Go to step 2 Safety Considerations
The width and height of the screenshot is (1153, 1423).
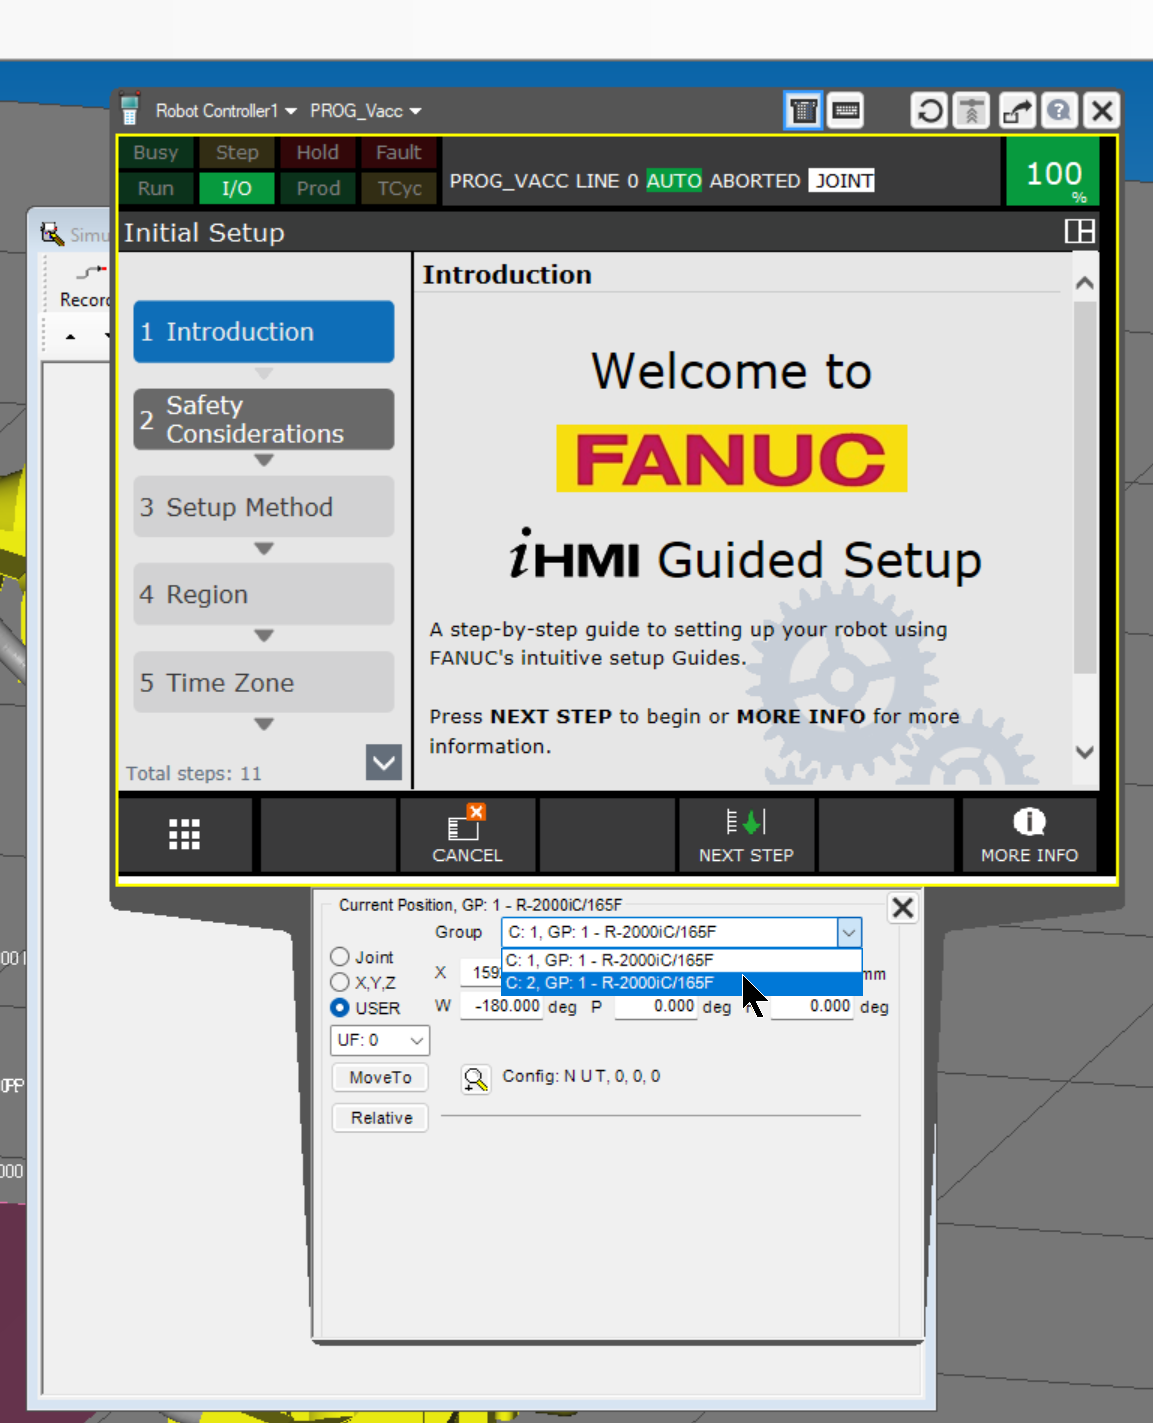[264, 420]
